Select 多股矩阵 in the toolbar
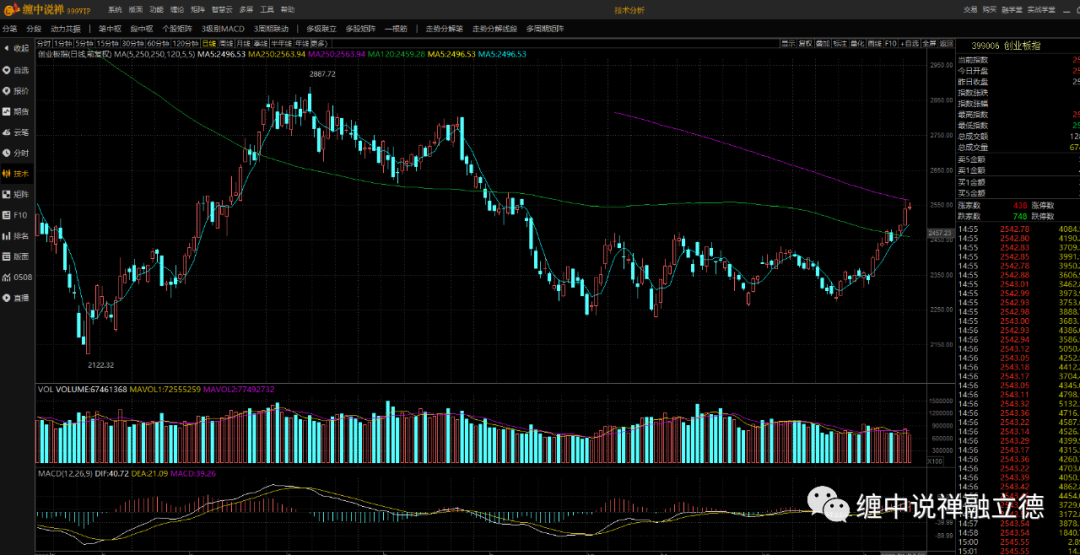The image size is (1080, 555). (360, 29)
